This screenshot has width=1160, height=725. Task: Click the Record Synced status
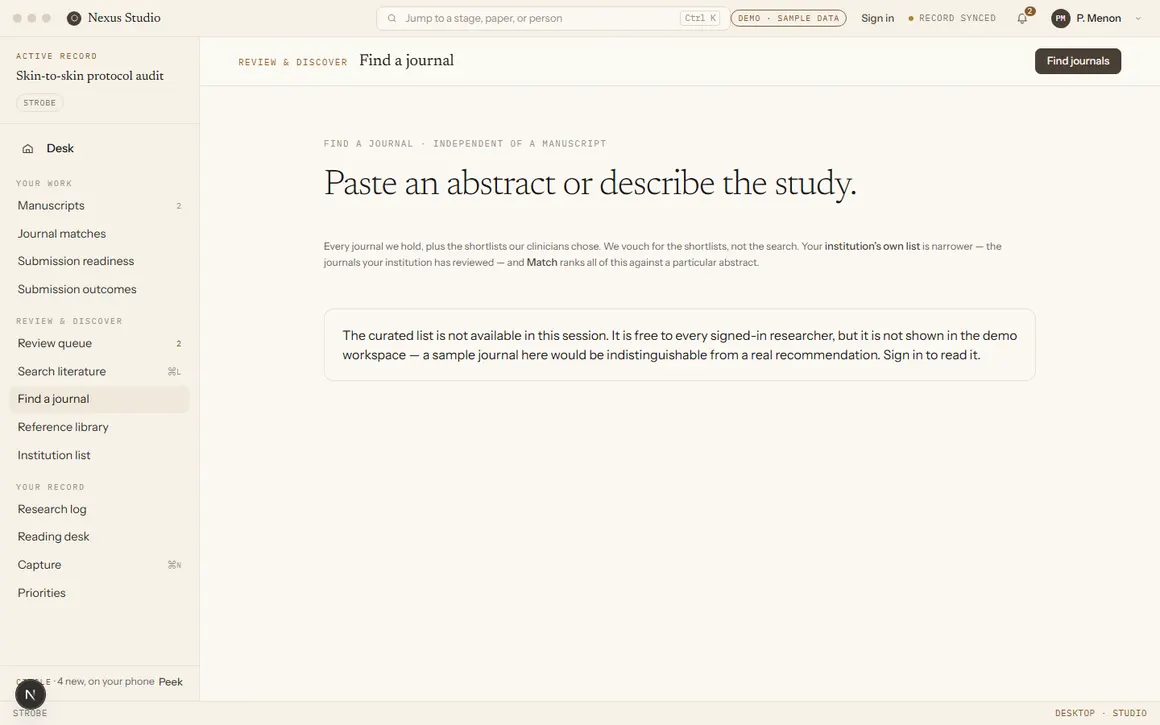point(952,18)
